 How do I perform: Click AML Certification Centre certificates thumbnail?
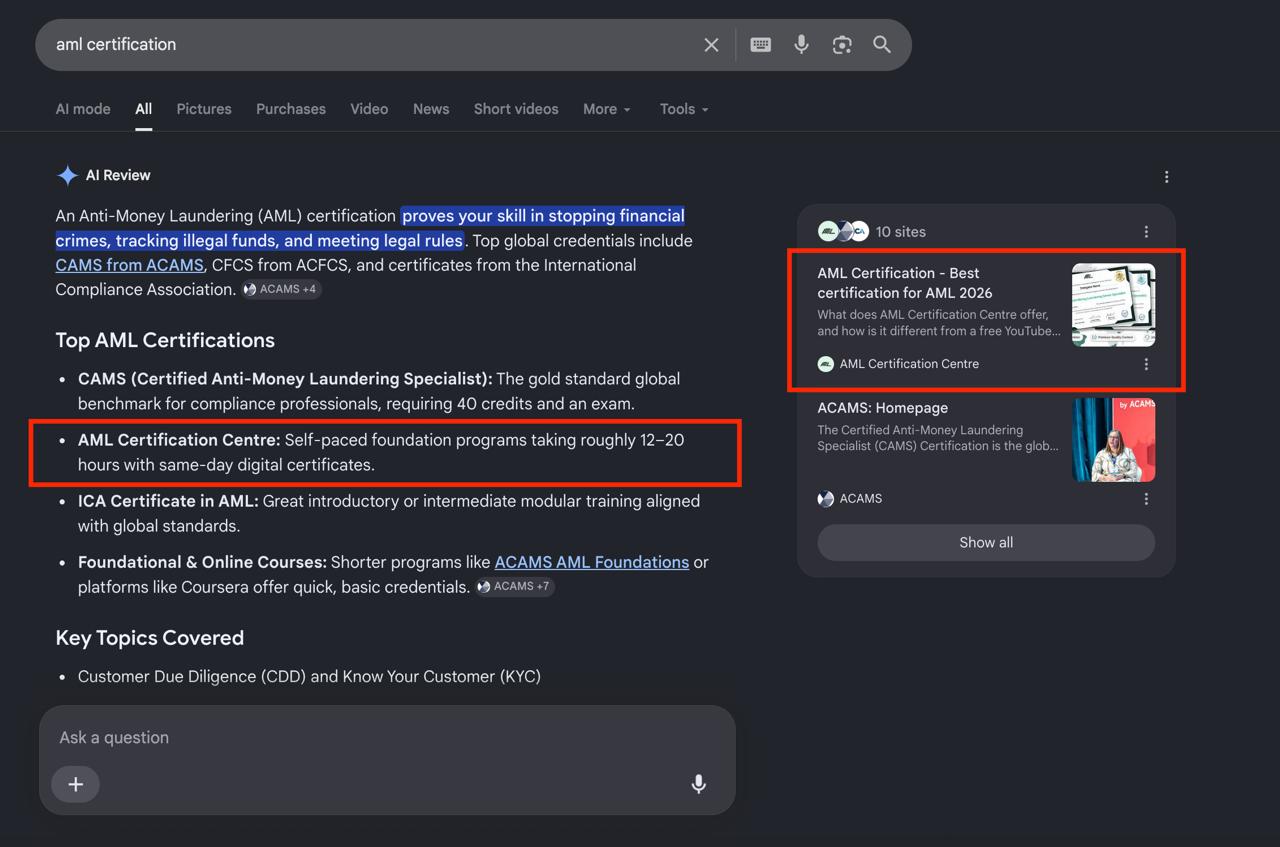(x=1113, y=305)
